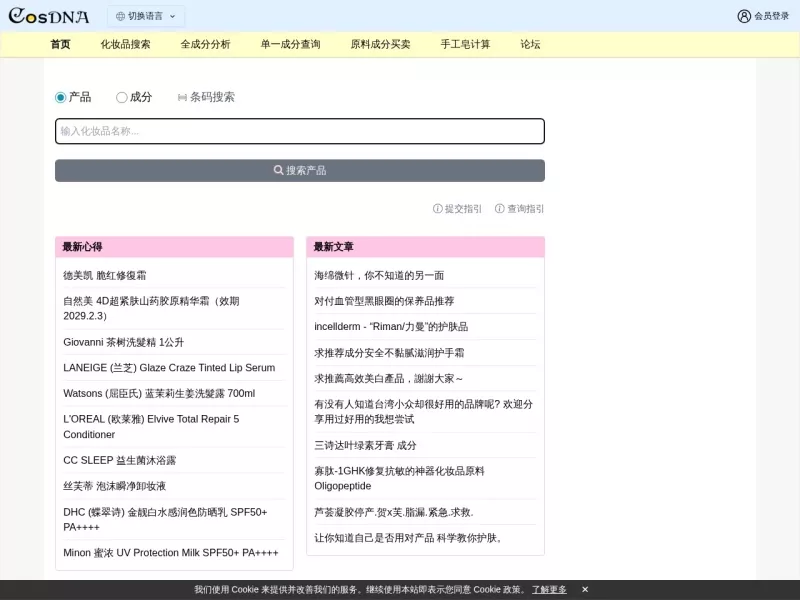The image size is (800, 600).
Task: Open Minon UV Protection Milk SPF50+ review
Action: click(x=171, y=553)
